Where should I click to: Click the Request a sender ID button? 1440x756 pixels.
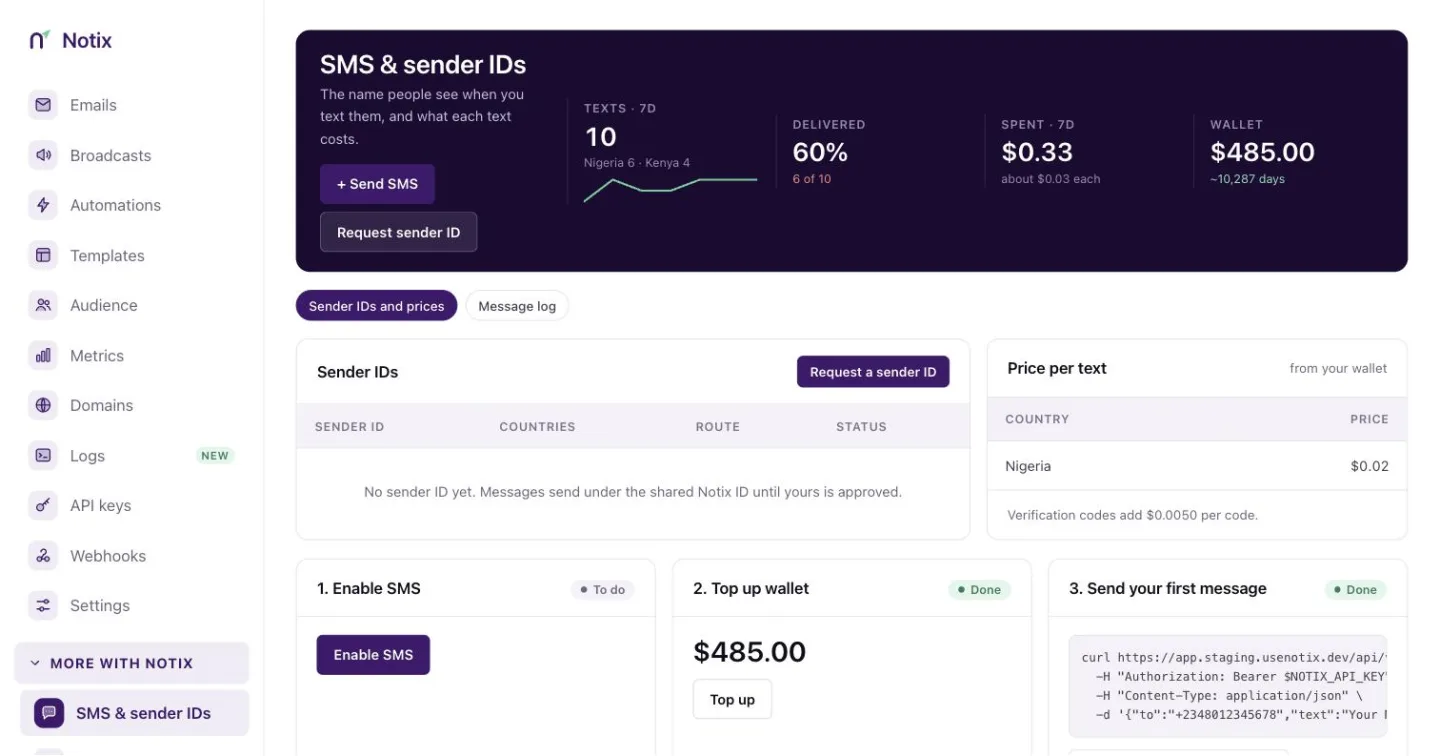pyautogui.click(x=873, y=372)
